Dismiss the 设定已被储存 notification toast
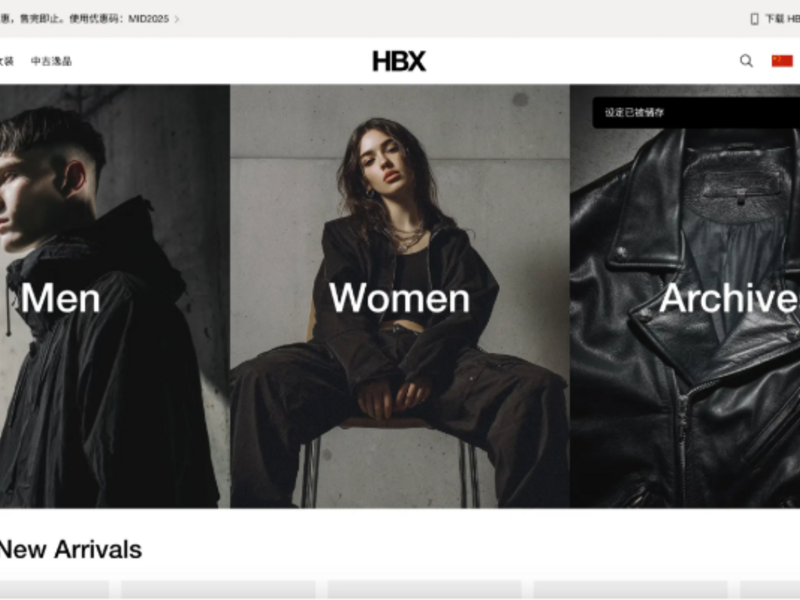Screen dimensions: 800x600 pyautogui.click(x=696, y=112)
